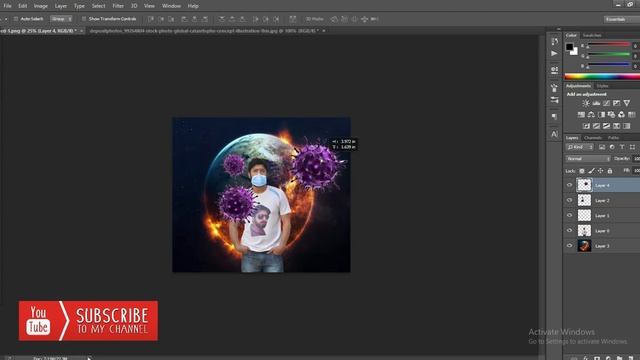Hide Layer 2 with its eye icon
Screen dimensions: 640x360
(569, 200)
